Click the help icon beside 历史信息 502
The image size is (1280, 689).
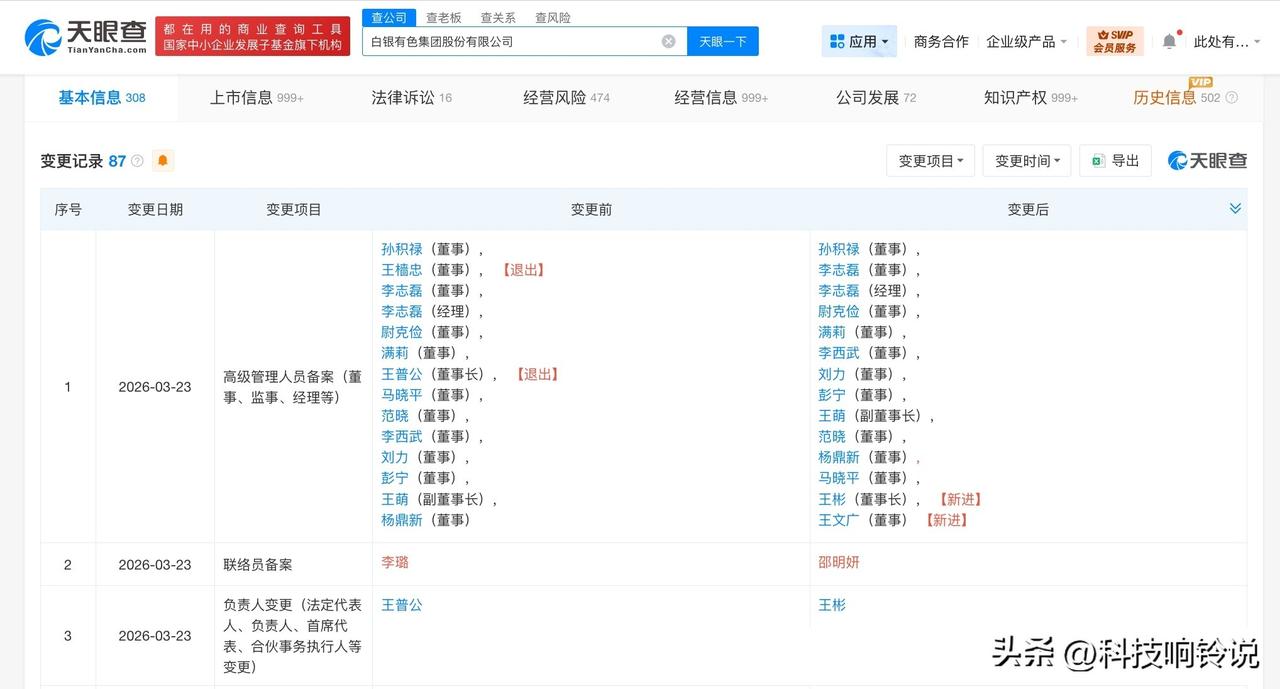tap(1231, 98)
